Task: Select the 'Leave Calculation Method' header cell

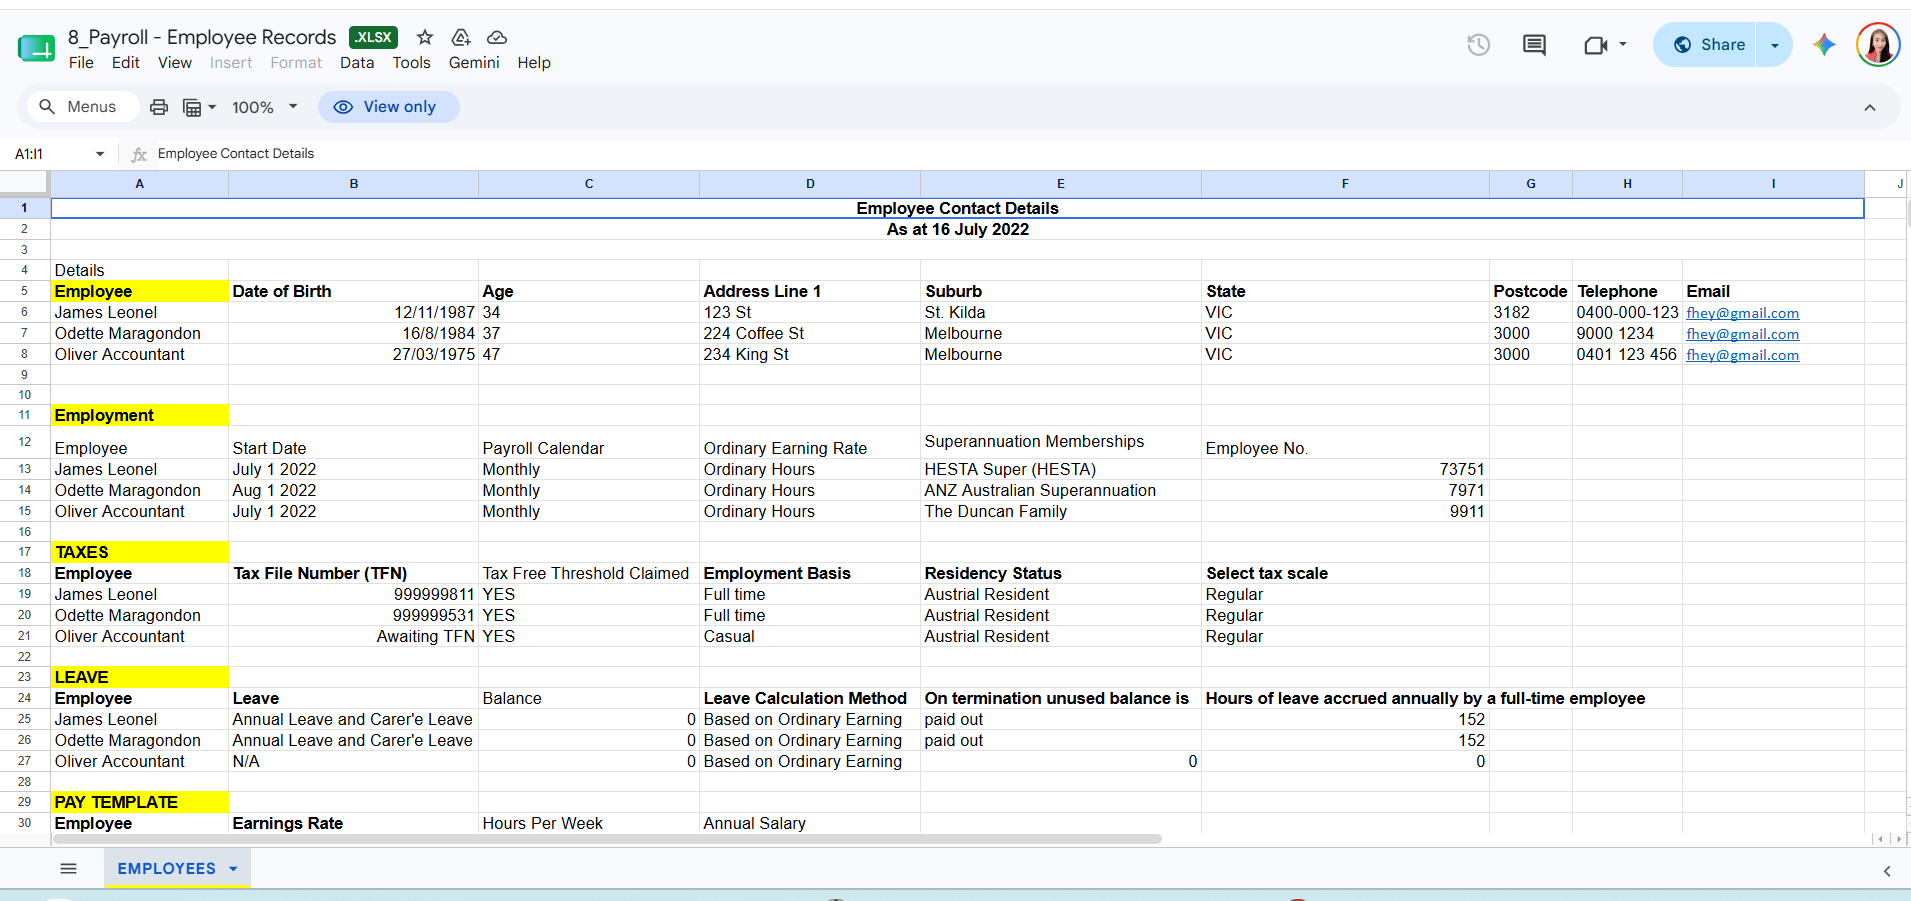Action: coord(810,698)
